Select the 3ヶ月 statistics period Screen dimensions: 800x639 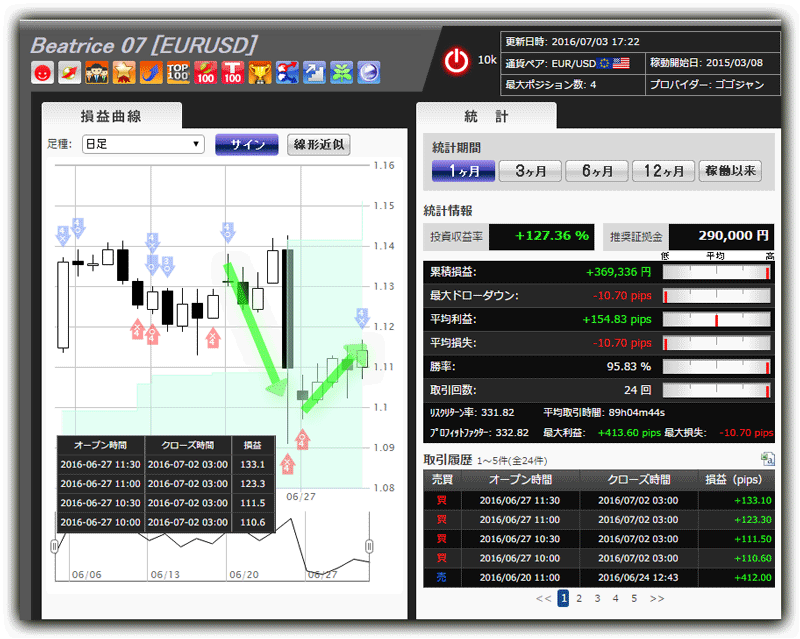point(529,171)
